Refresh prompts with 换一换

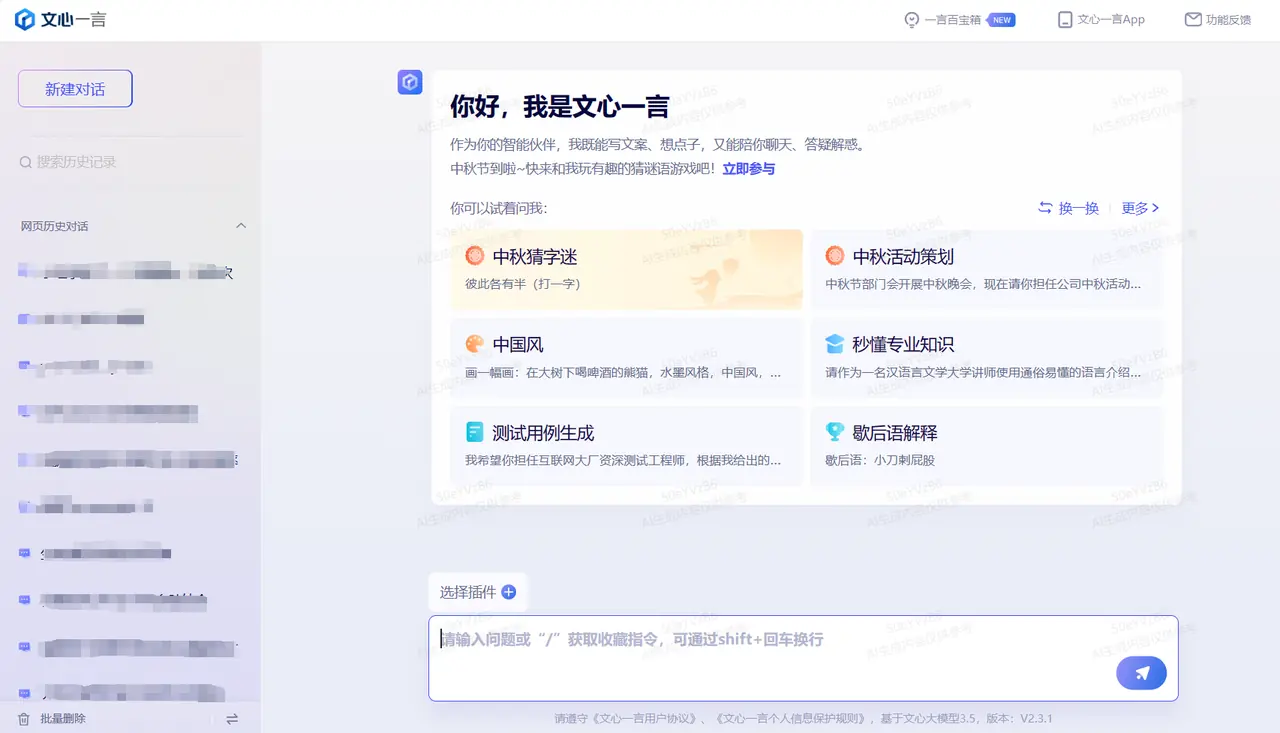pos(1067,208)
